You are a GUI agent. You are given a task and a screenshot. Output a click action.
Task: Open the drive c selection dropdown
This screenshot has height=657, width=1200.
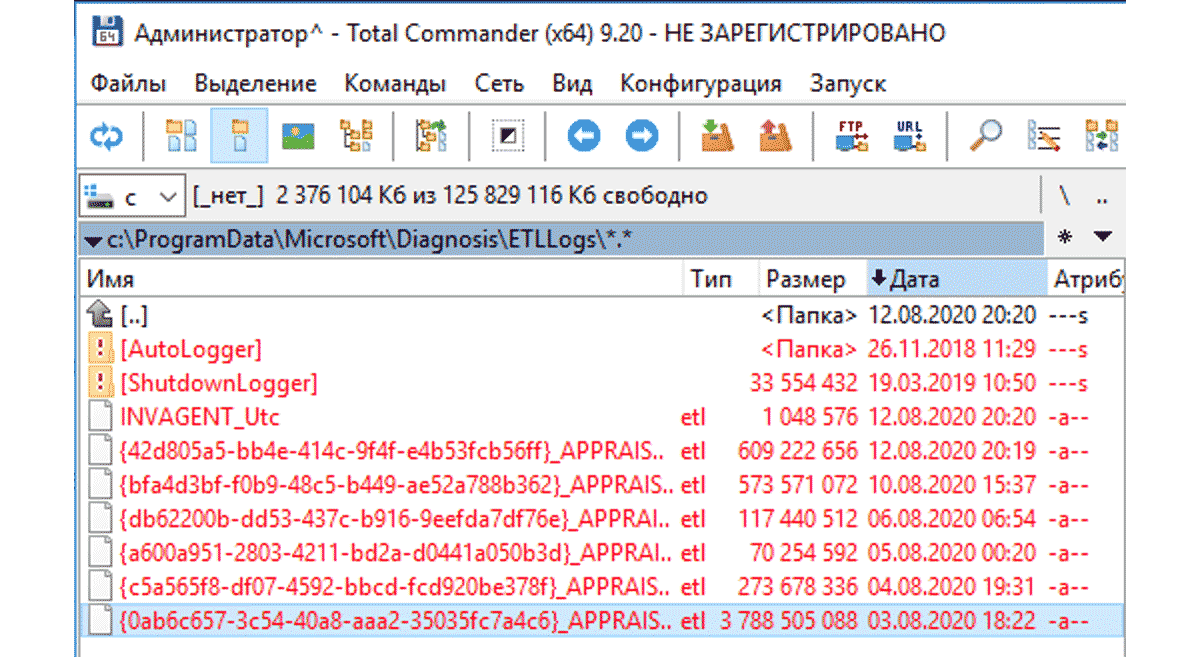point(131,196)
